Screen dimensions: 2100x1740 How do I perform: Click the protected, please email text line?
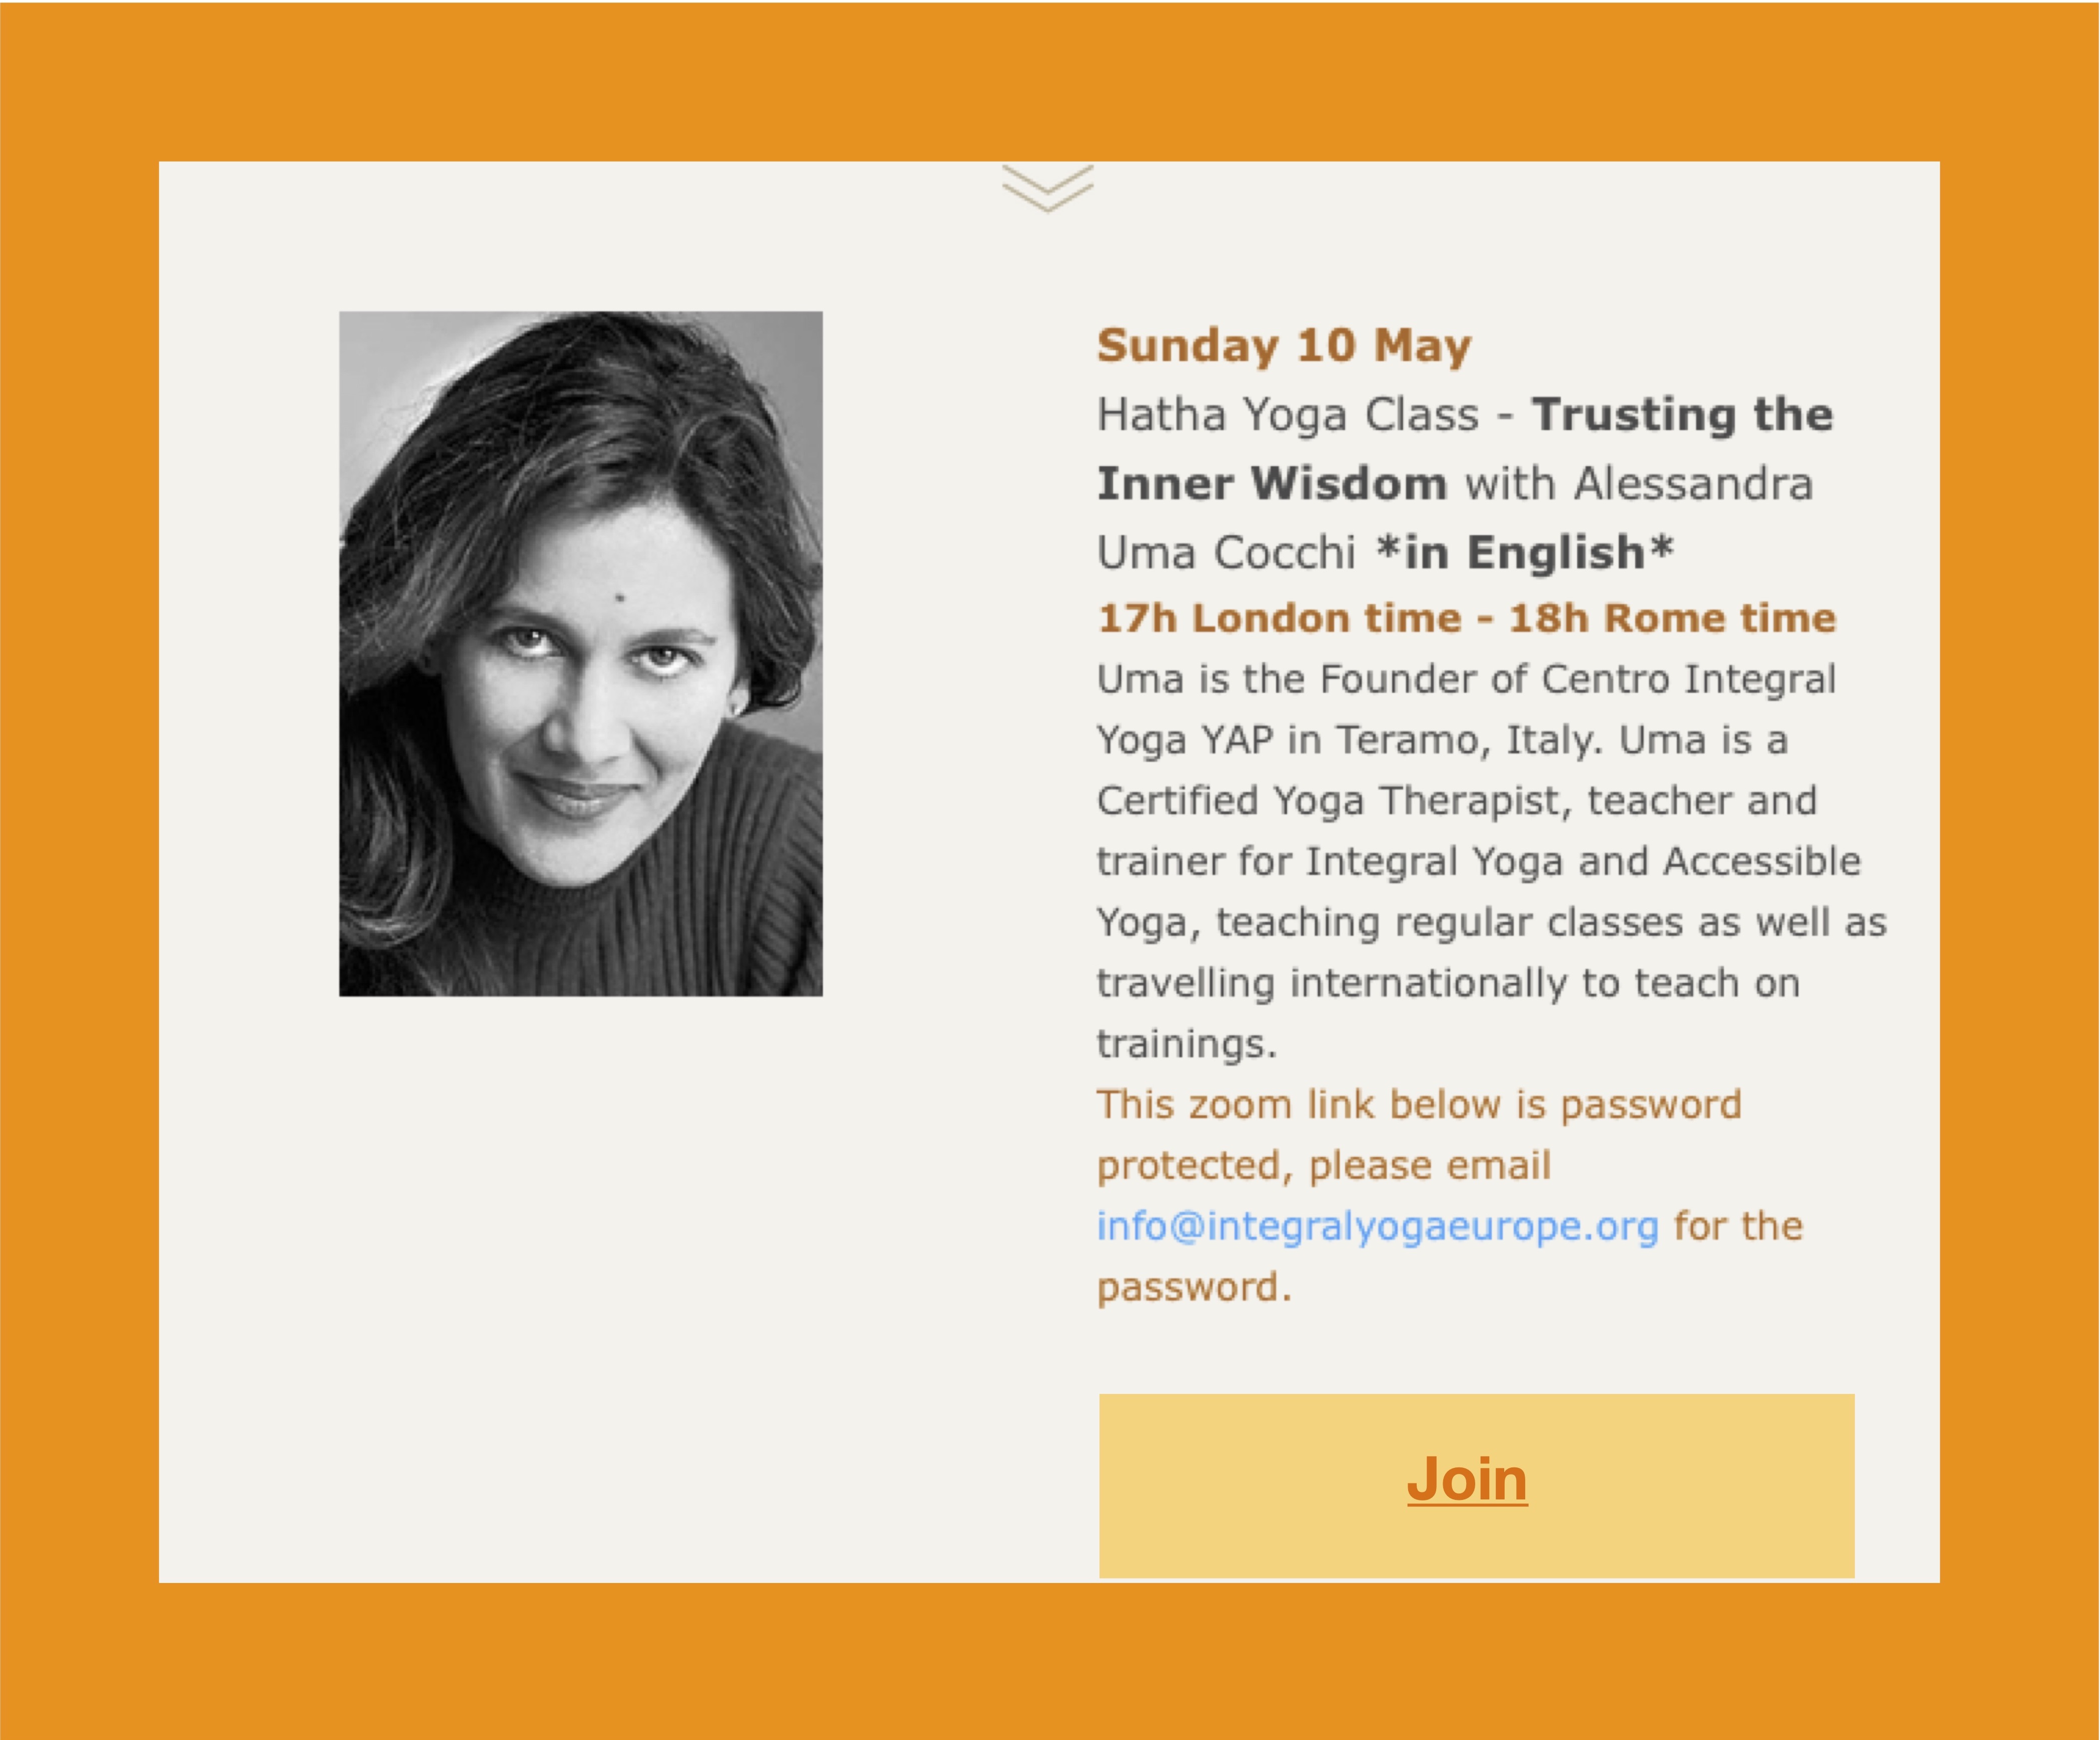(x=1324, y=1166)
